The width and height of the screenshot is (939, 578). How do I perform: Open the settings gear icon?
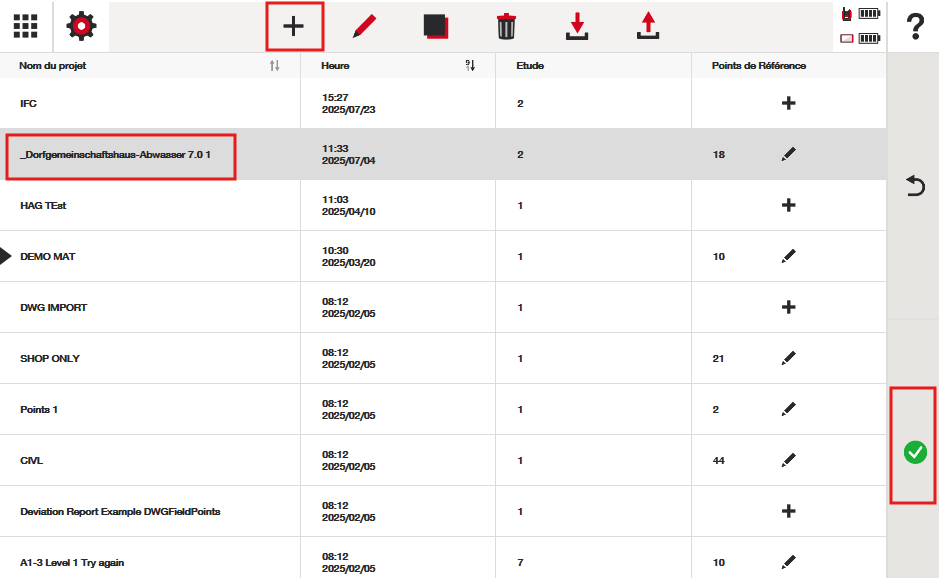coord(81,26)
